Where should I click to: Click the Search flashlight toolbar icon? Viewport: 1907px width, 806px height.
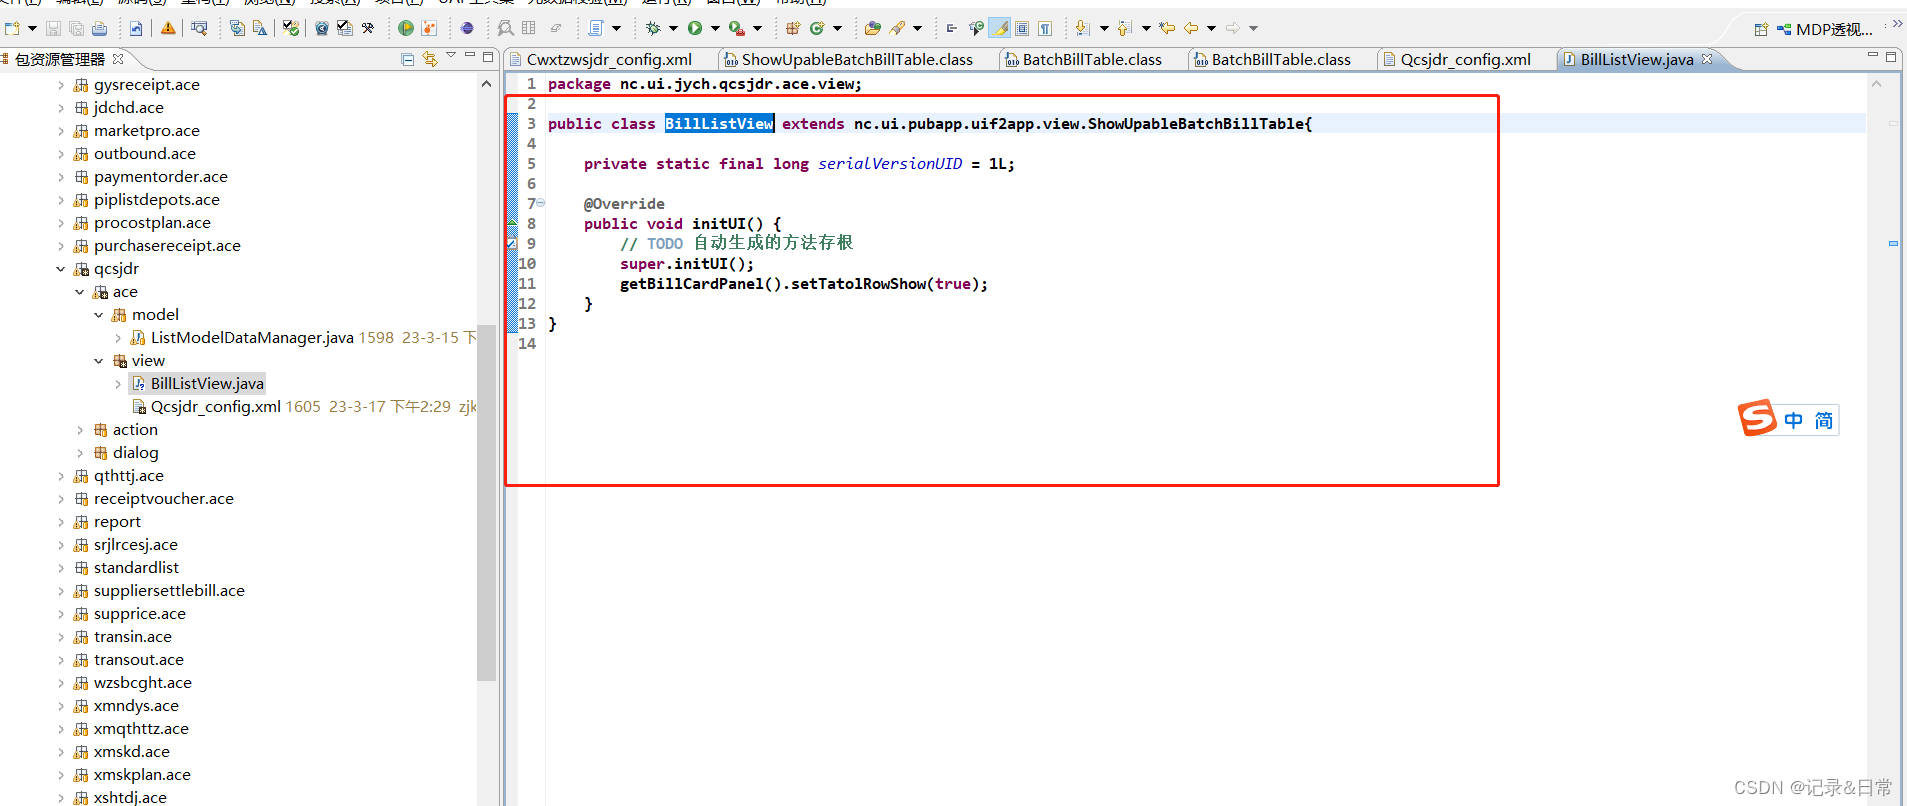(x=897, y=28)
